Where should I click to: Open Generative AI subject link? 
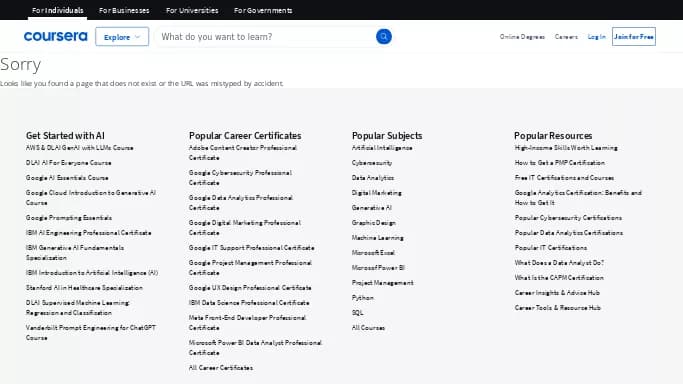coord(372,208)
